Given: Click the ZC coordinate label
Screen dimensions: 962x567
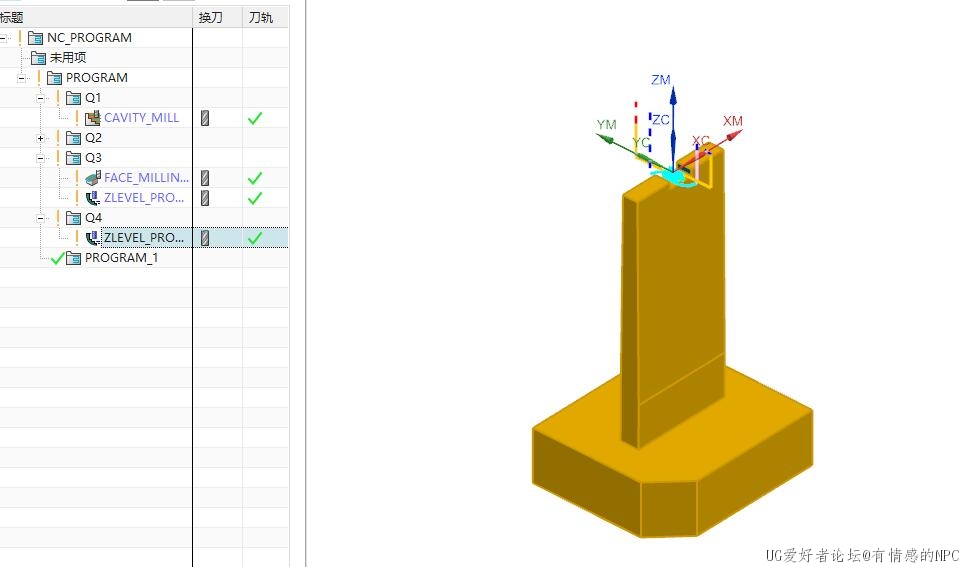Looking at the screenshot, I should pos(661,120).
